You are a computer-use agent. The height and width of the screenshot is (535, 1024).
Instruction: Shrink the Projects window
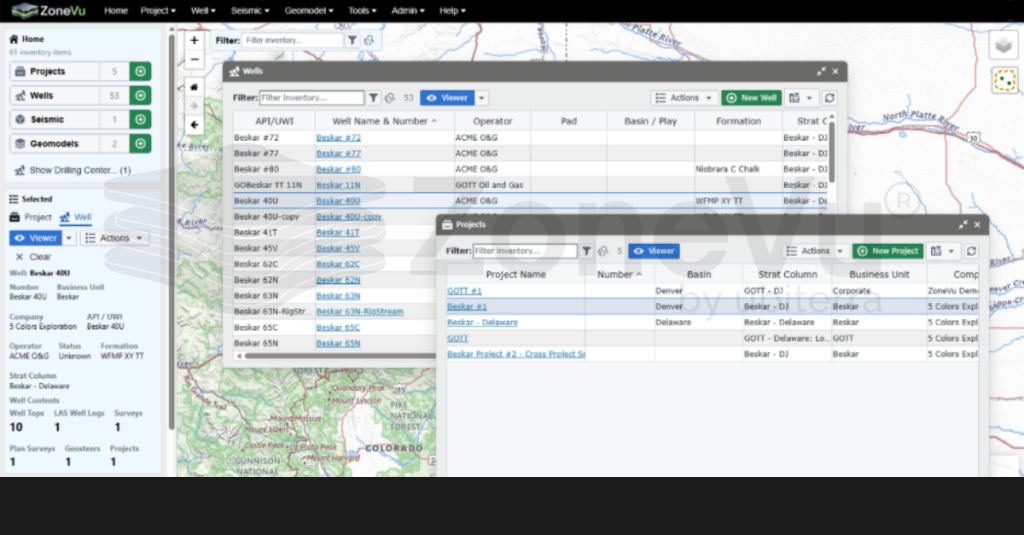(x=963, y=225)
